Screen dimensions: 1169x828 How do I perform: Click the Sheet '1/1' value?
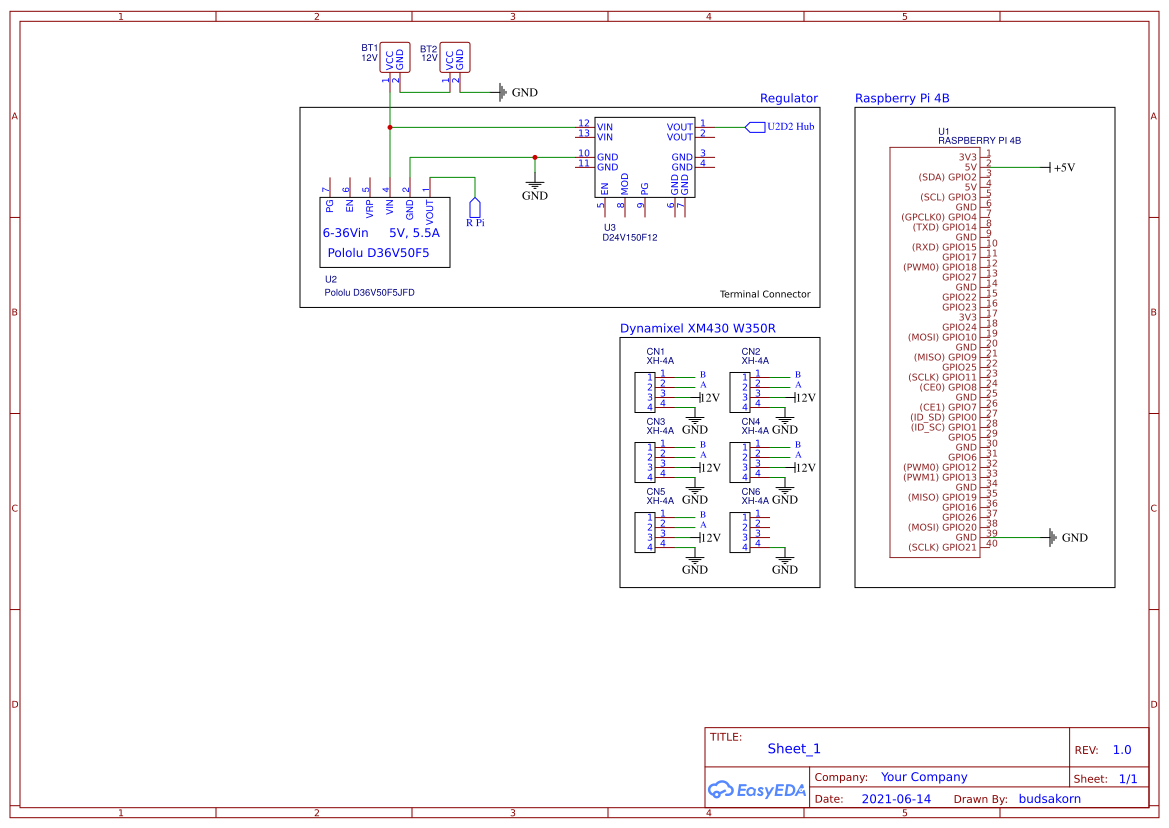point(1128,779)
